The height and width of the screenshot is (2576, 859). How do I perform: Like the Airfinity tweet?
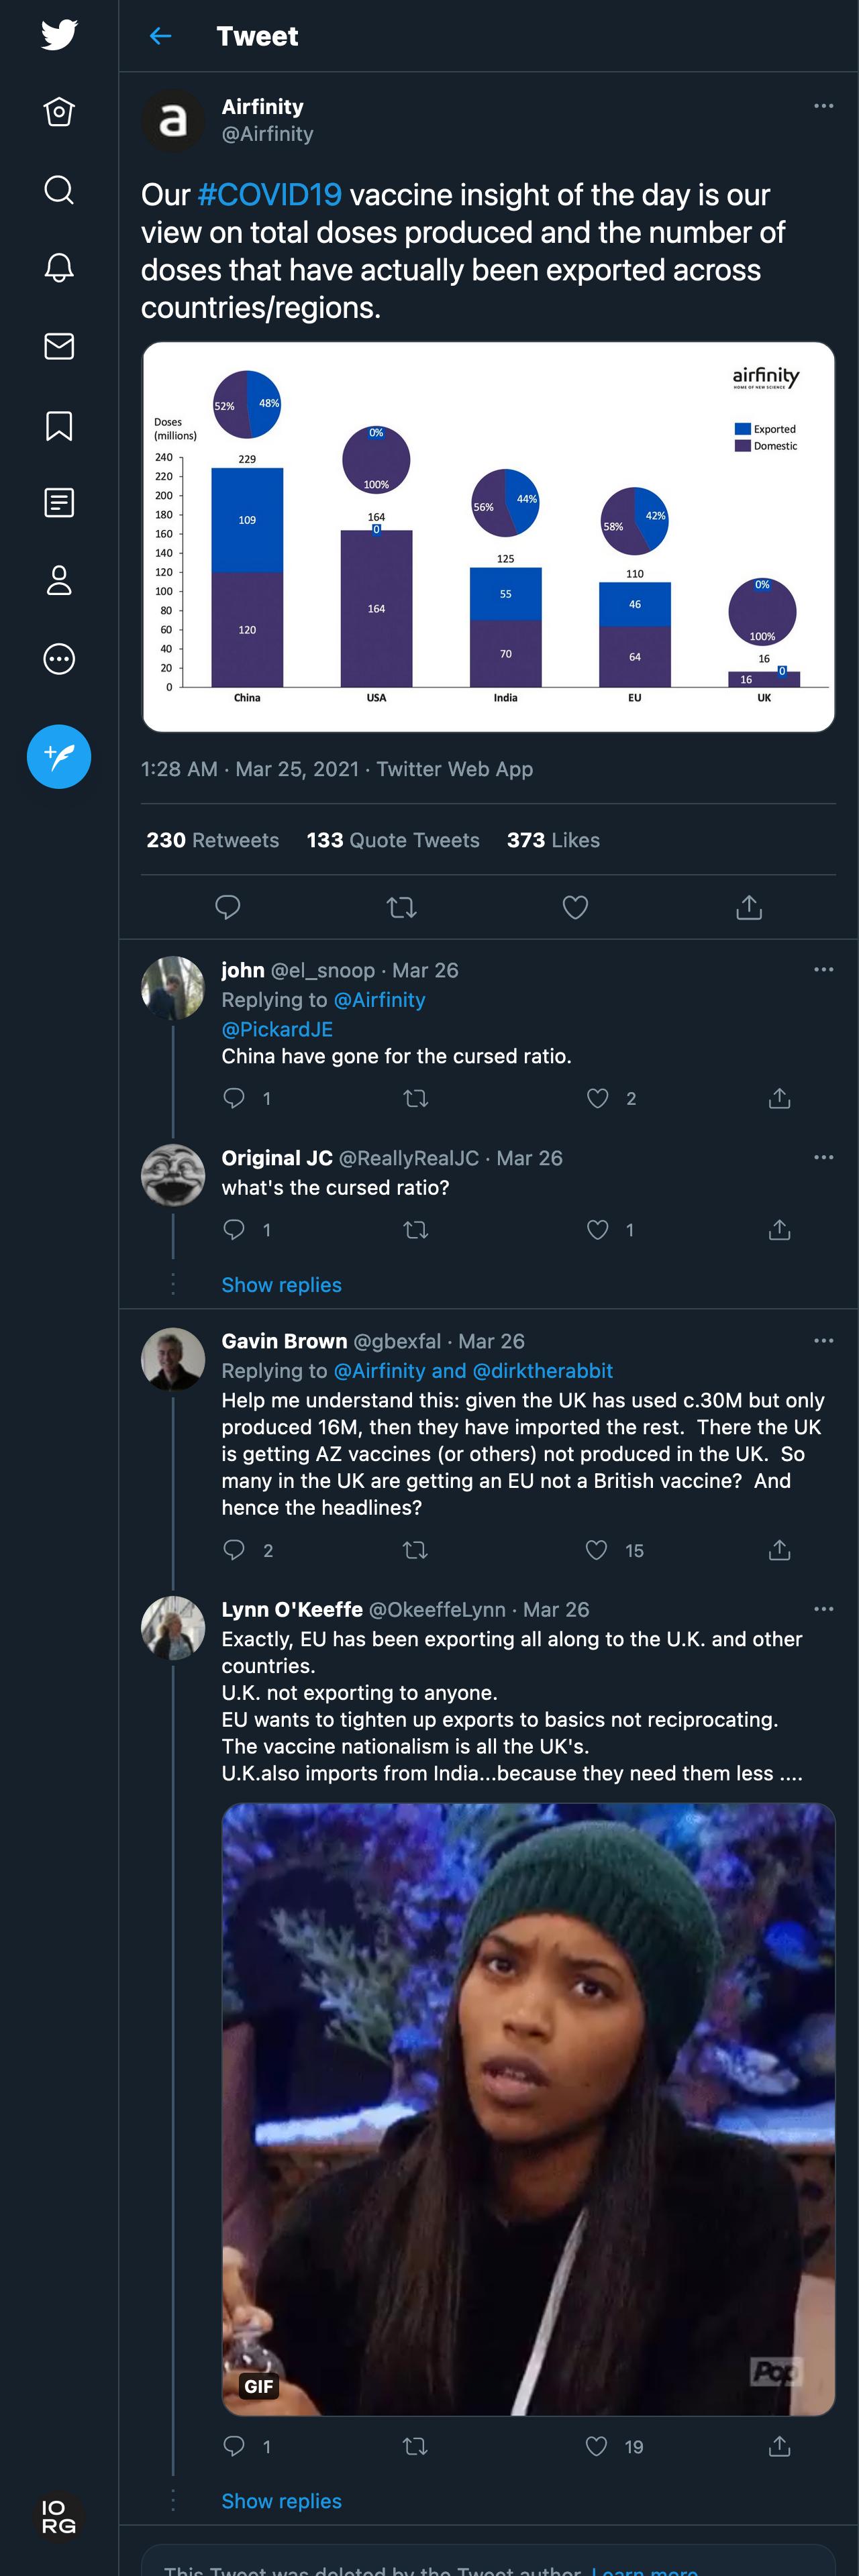click(575, 907)
